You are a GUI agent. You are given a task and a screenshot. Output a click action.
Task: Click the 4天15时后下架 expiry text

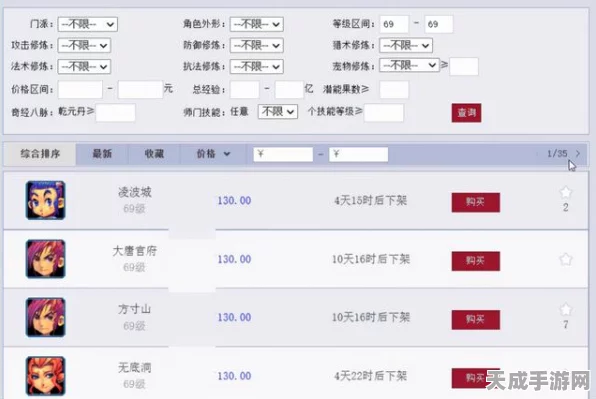[371, 201]
